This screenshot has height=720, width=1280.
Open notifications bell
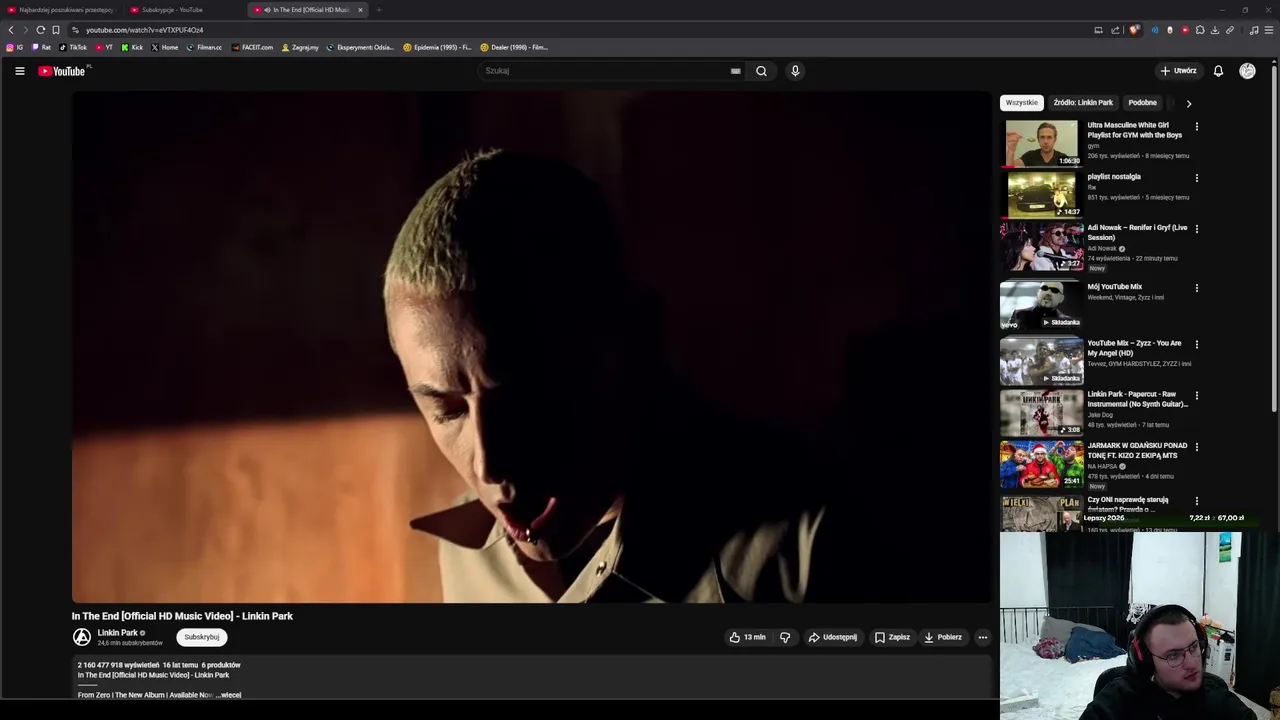click(1218, 71)
